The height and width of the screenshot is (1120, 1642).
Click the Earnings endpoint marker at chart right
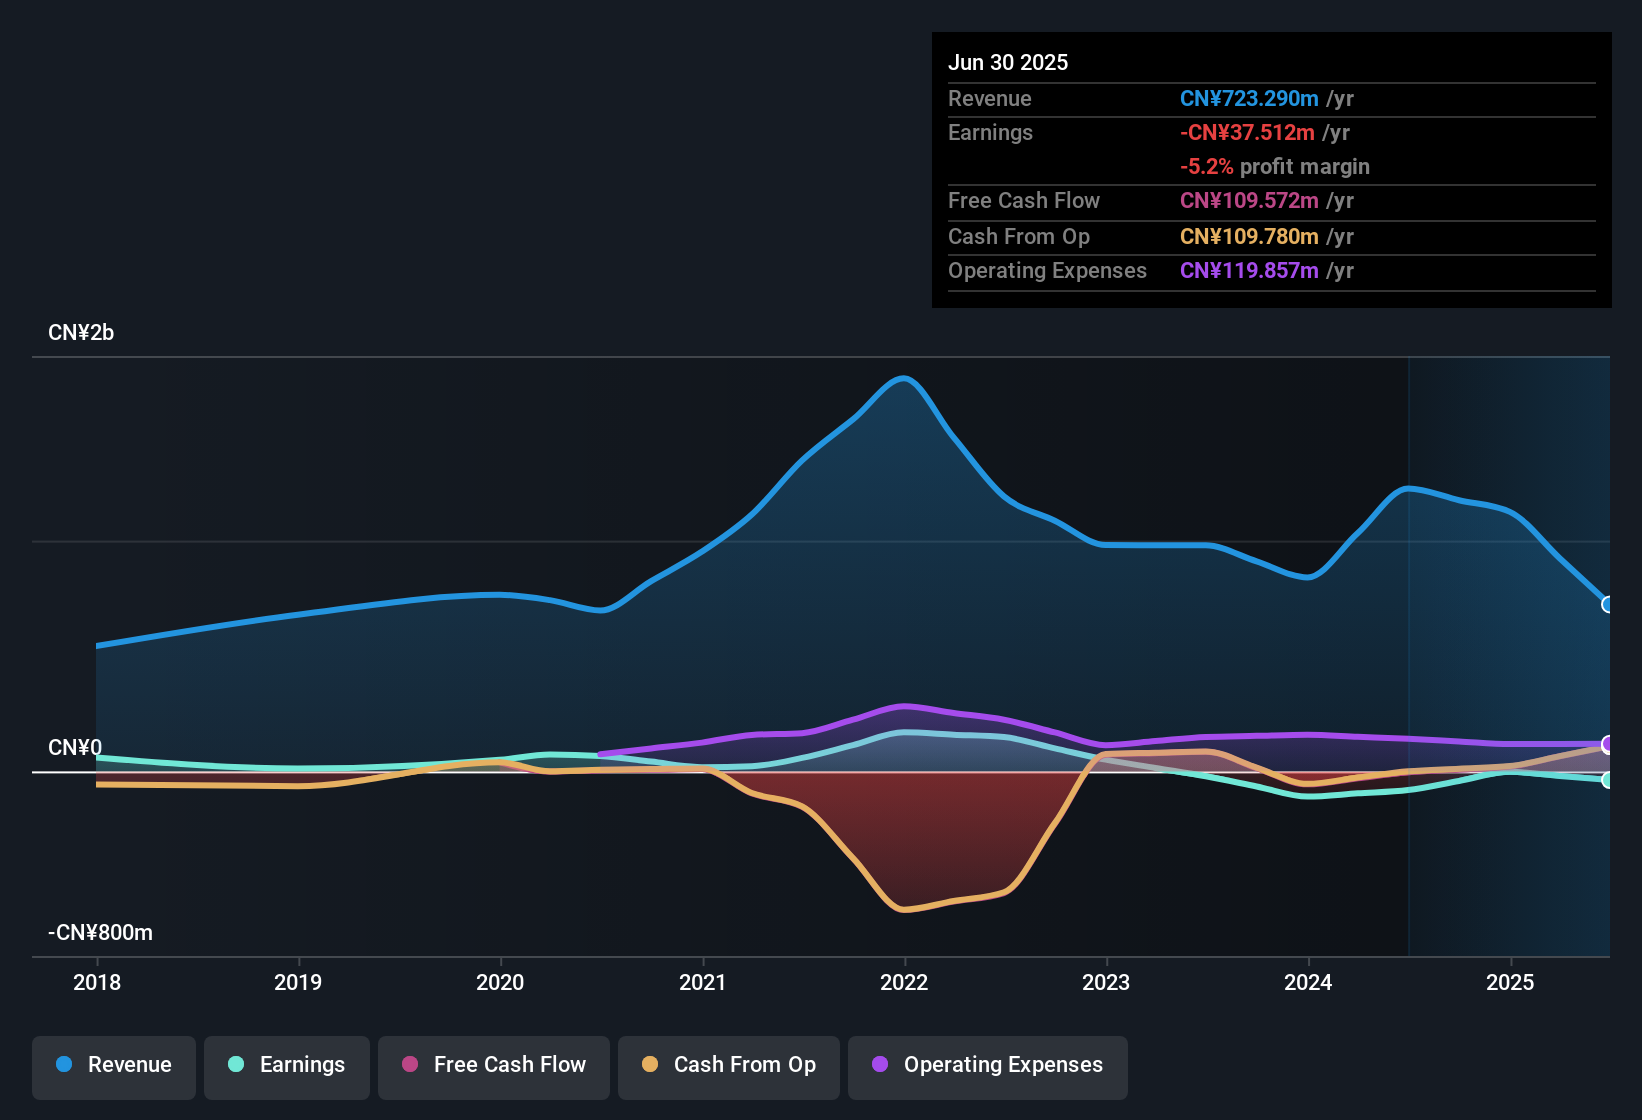(1607, 780)
